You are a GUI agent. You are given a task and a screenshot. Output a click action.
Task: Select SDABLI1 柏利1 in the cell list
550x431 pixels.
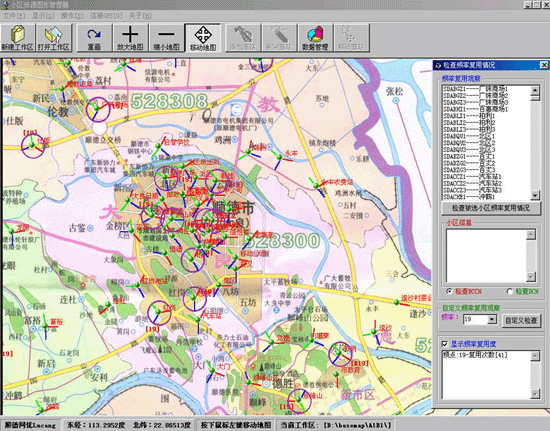click(469, 116)
